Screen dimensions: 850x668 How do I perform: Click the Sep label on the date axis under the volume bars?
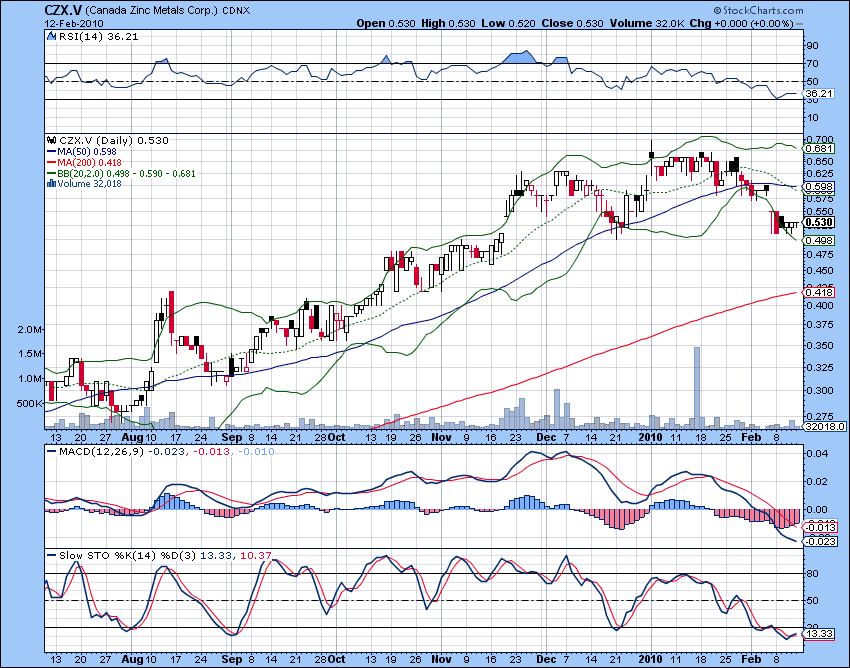[231, 437]
